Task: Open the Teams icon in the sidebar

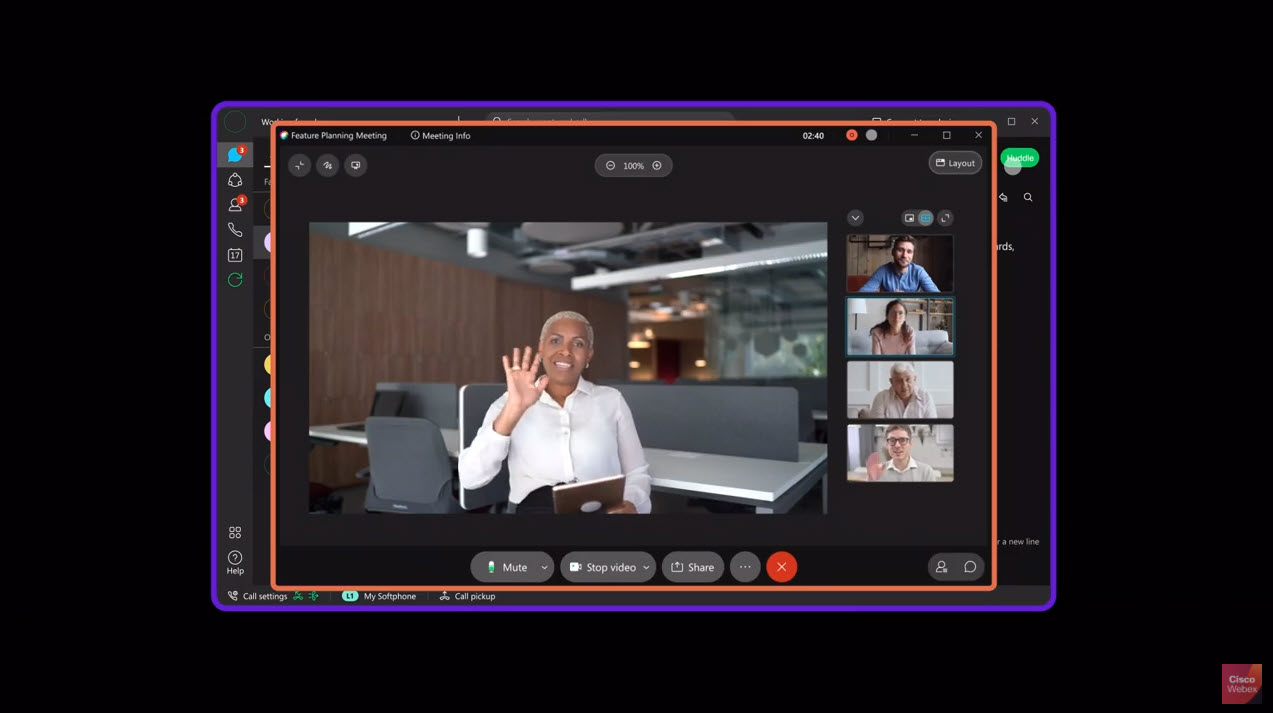Action: click(x=235, y=180)
